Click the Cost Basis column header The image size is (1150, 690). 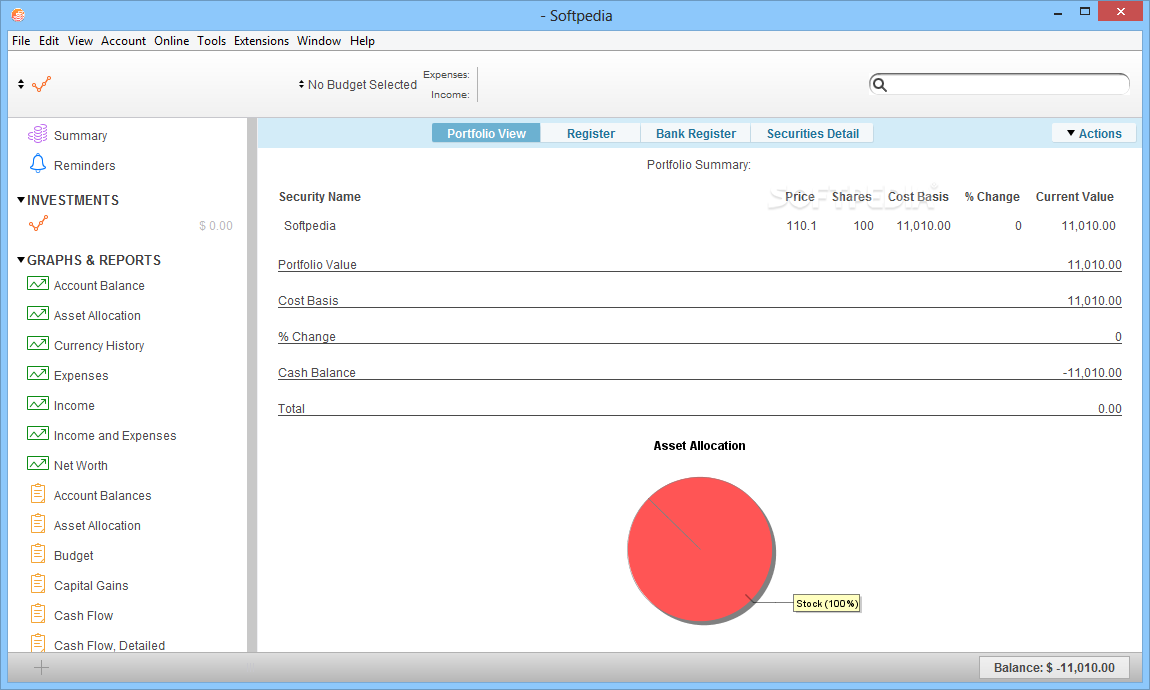coord(918,197)
